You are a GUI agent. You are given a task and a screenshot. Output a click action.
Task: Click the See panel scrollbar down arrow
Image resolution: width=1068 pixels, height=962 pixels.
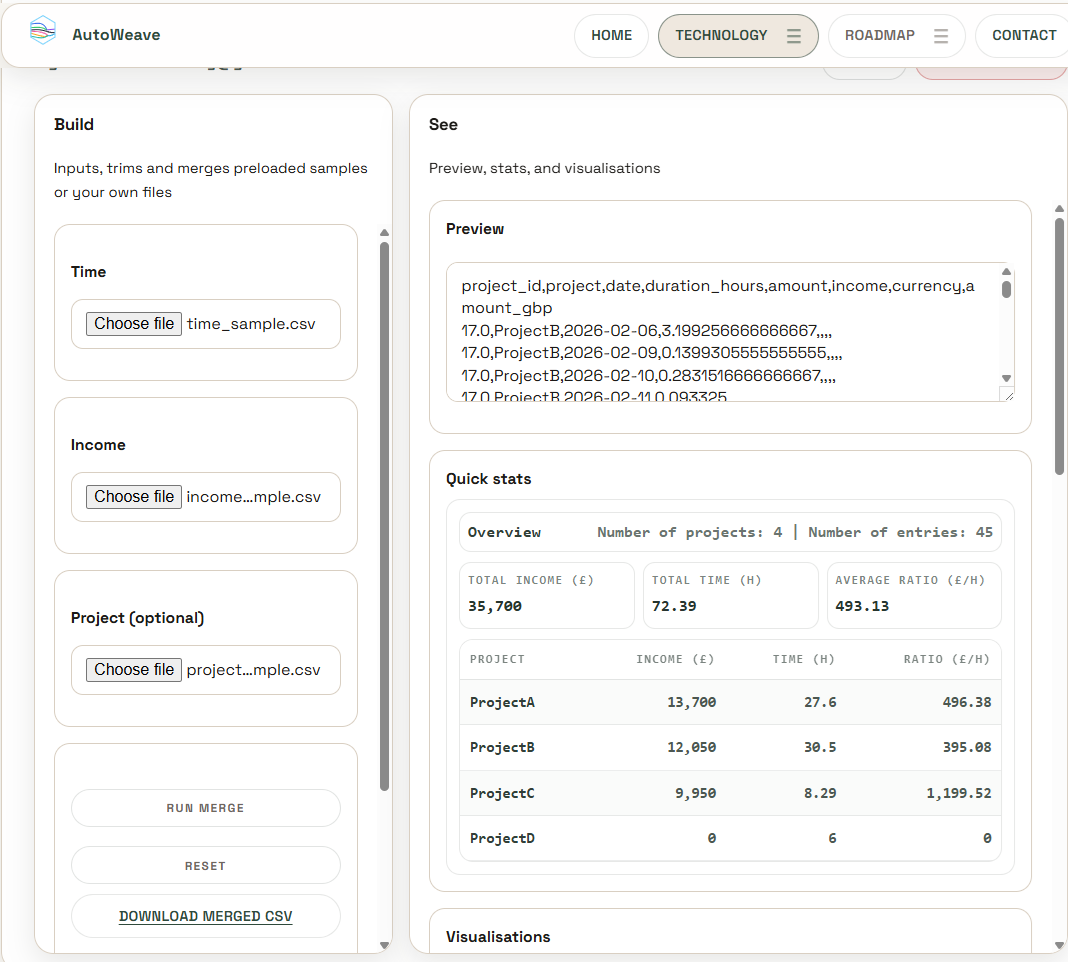click(1059, 945)
